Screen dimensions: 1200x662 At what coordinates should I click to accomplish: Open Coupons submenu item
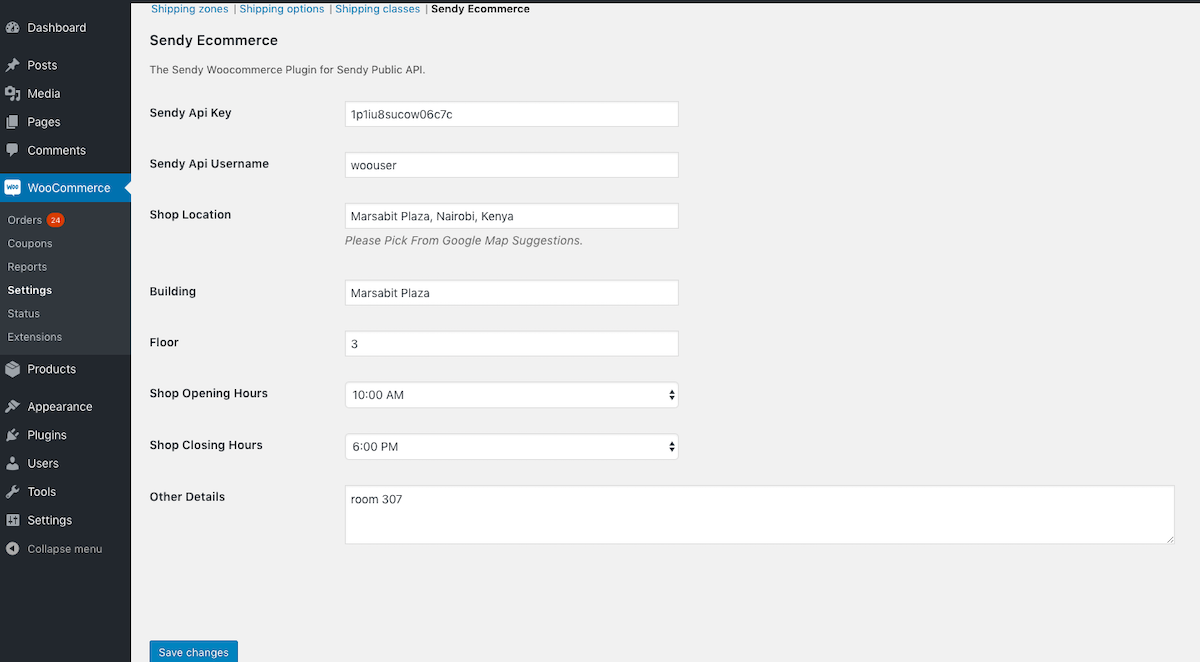(x=30, y=243)
